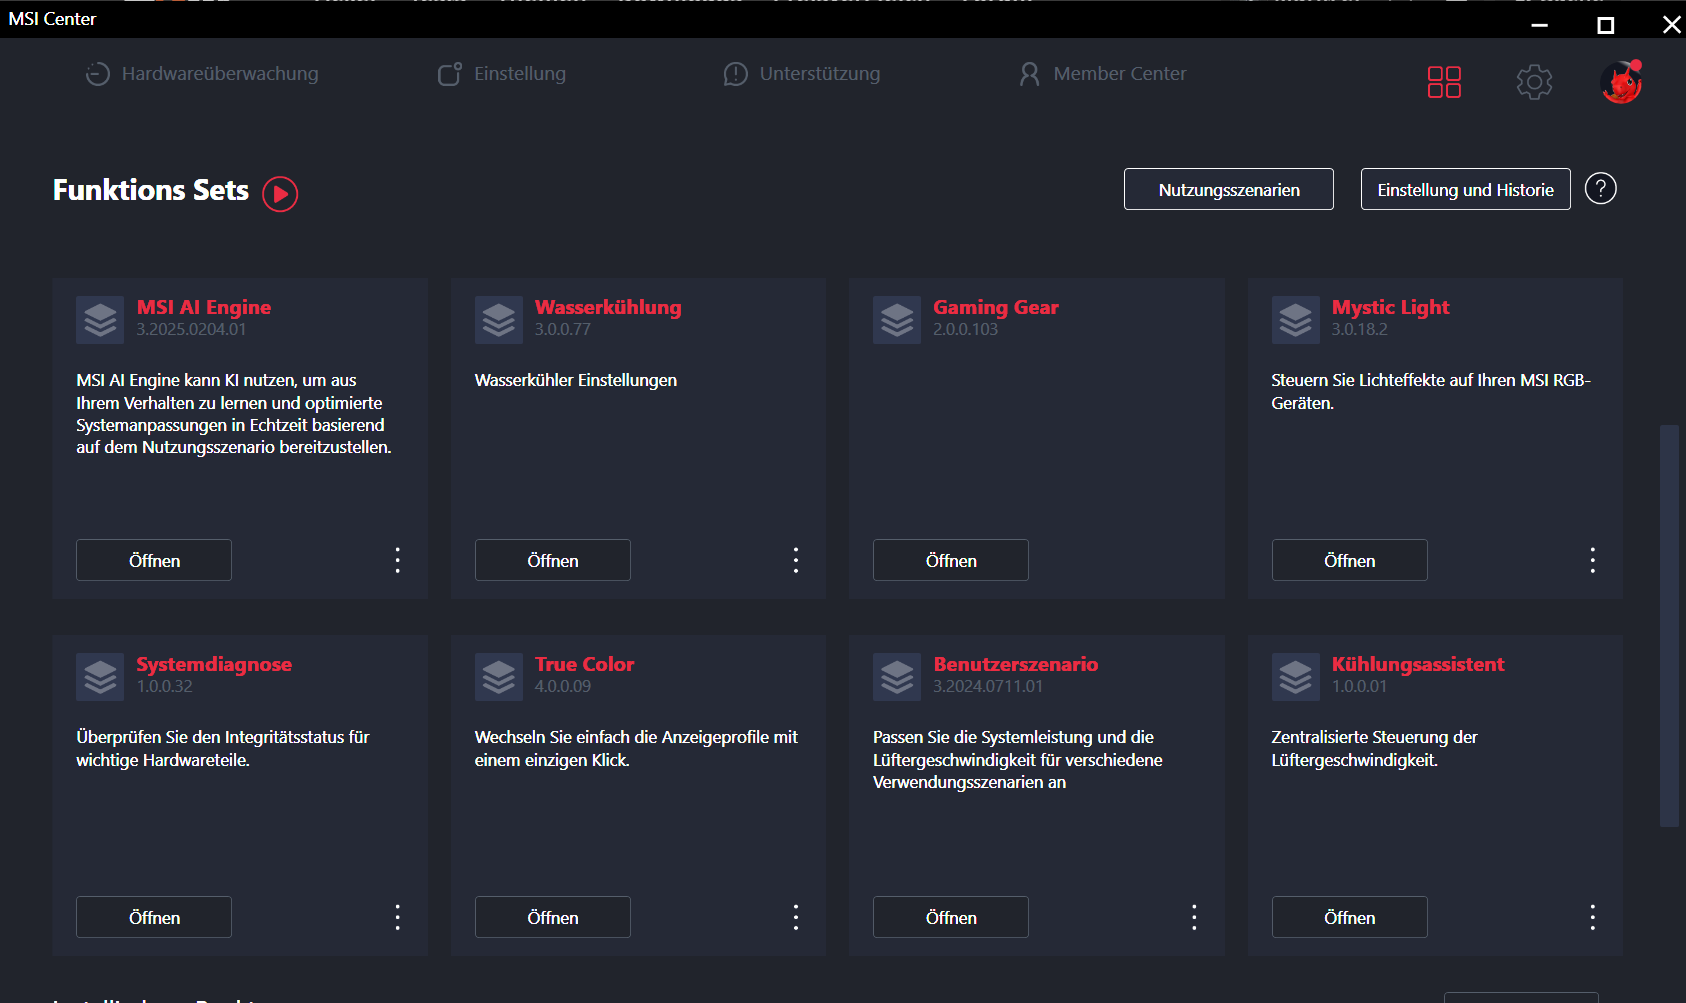This screenshot has width=1686, height=1003.
Task: Click Gaming Gear version 2.0.0.103
Action: tap(966, 329)
